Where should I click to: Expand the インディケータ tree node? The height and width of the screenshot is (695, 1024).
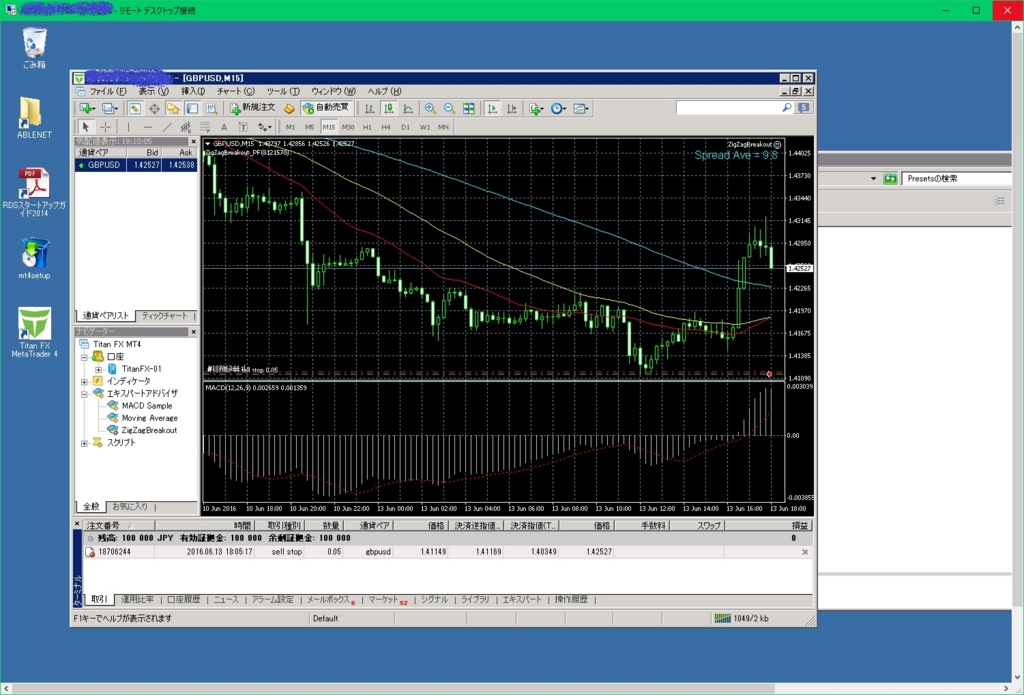(84, 382)
